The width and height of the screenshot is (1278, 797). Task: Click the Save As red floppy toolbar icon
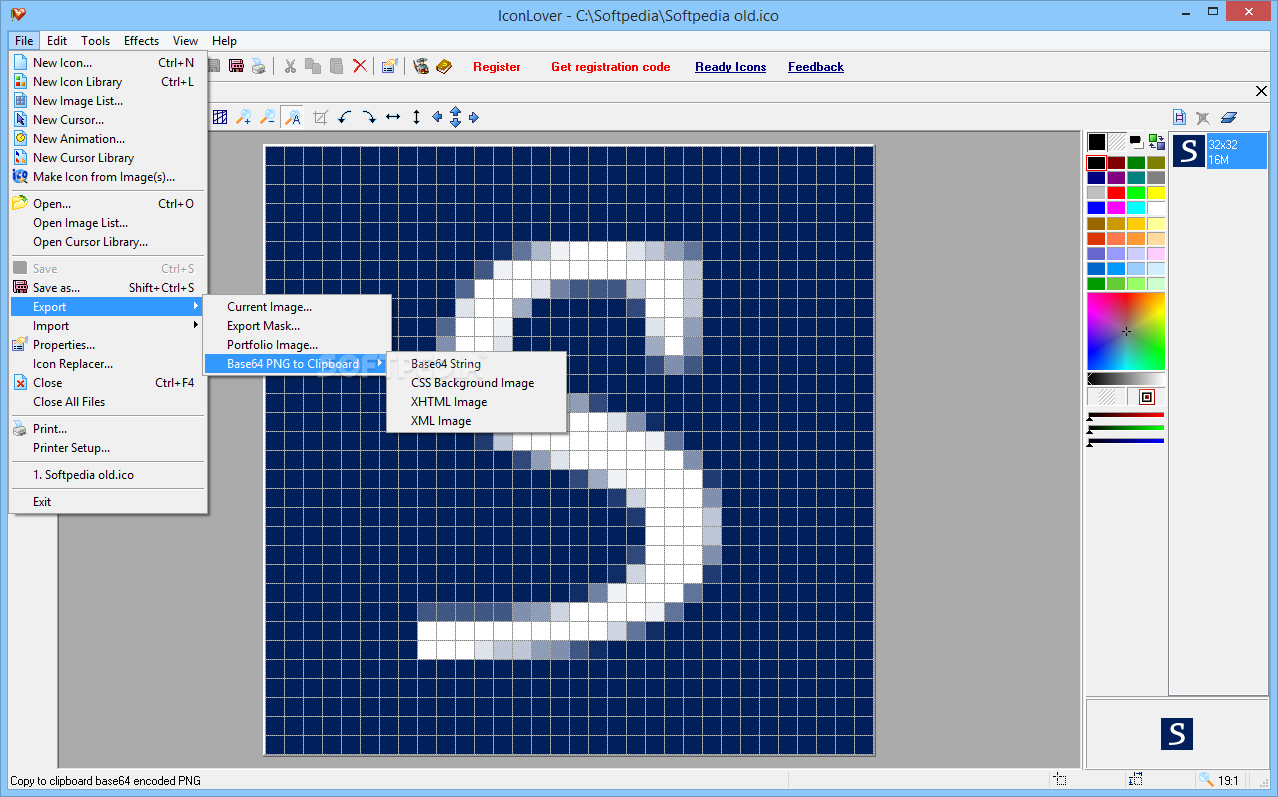(x=236, y=66)
